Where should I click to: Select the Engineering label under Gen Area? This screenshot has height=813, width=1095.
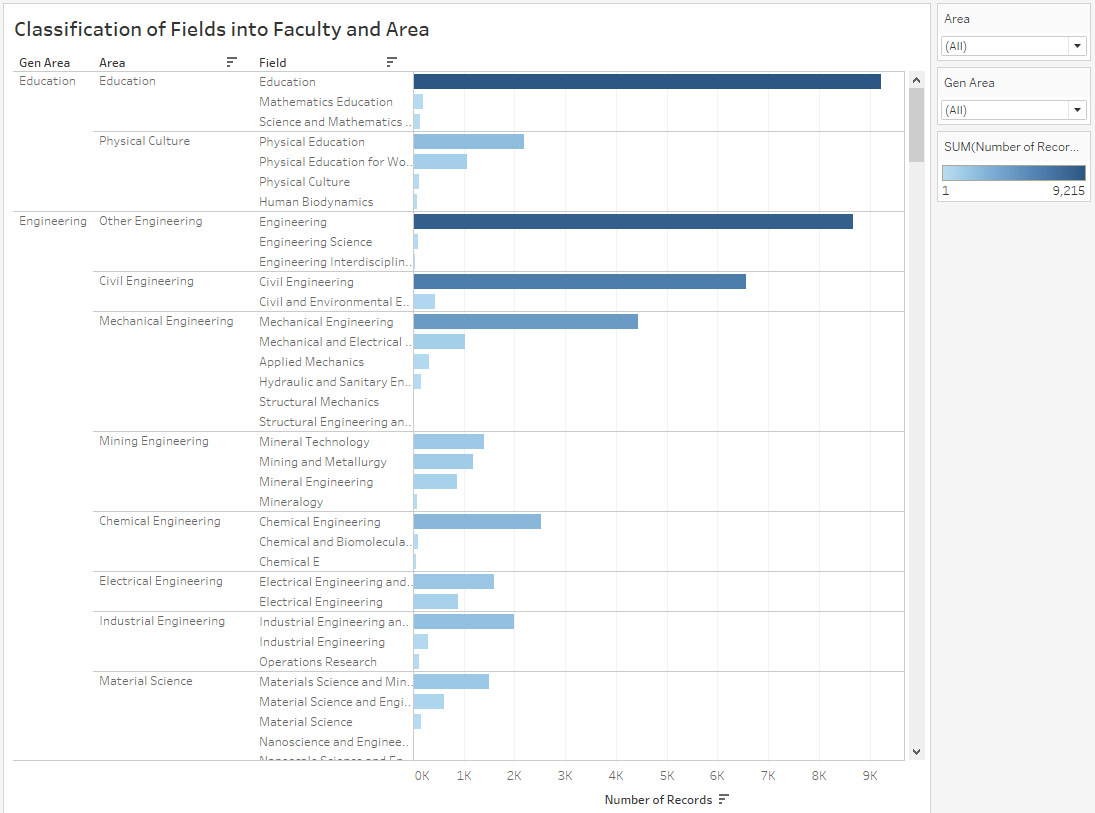point(52,221)
